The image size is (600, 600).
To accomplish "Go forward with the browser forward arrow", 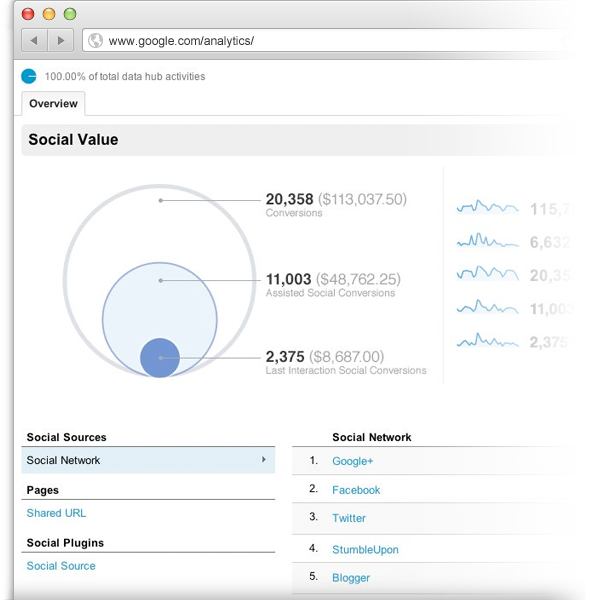I will coord(60,40).
